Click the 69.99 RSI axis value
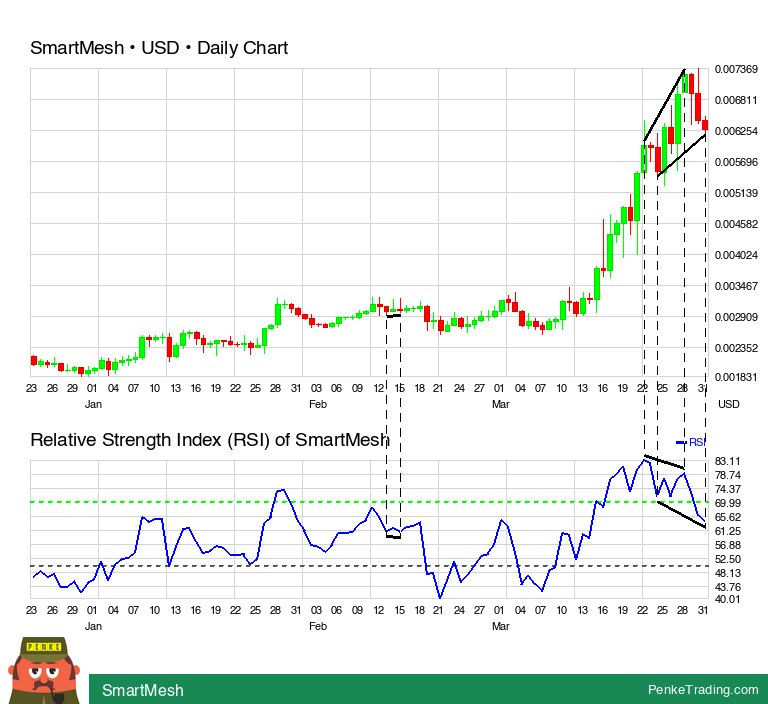 tap(728, 503)
